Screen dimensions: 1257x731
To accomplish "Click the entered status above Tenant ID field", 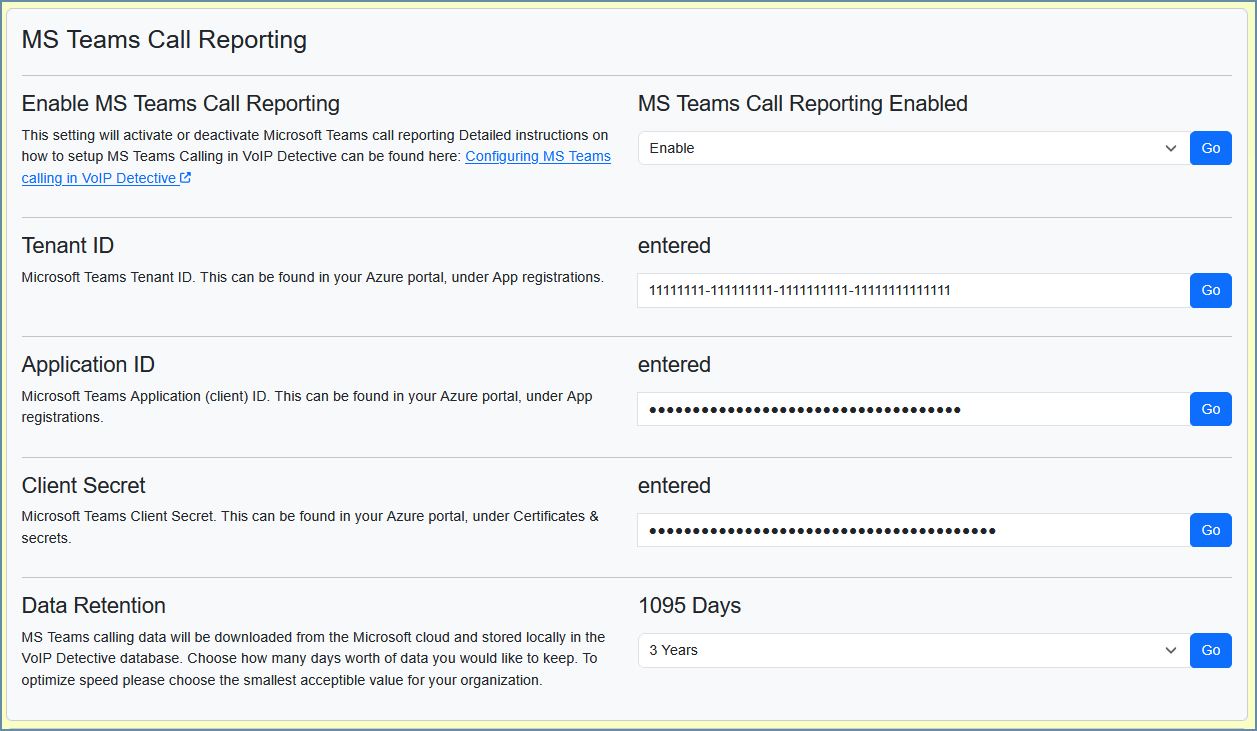I will 674,245.
